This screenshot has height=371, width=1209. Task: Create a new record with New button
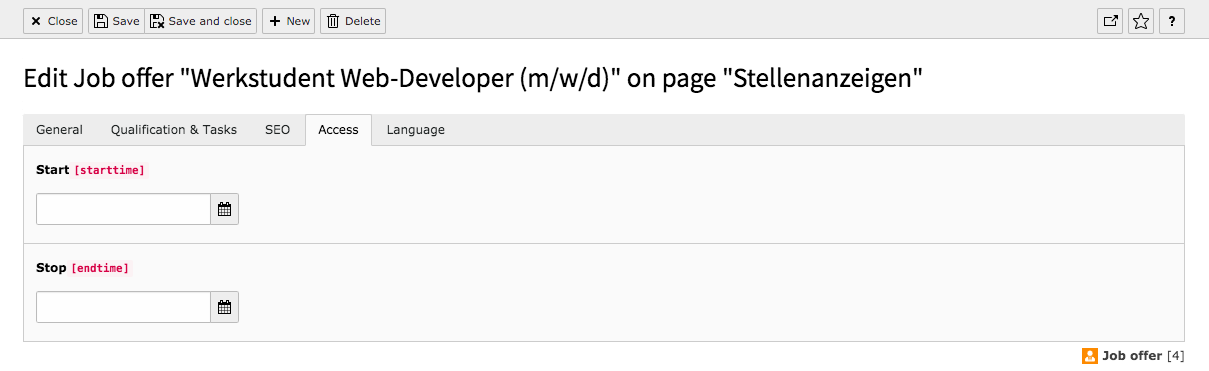tap(289, 21)
